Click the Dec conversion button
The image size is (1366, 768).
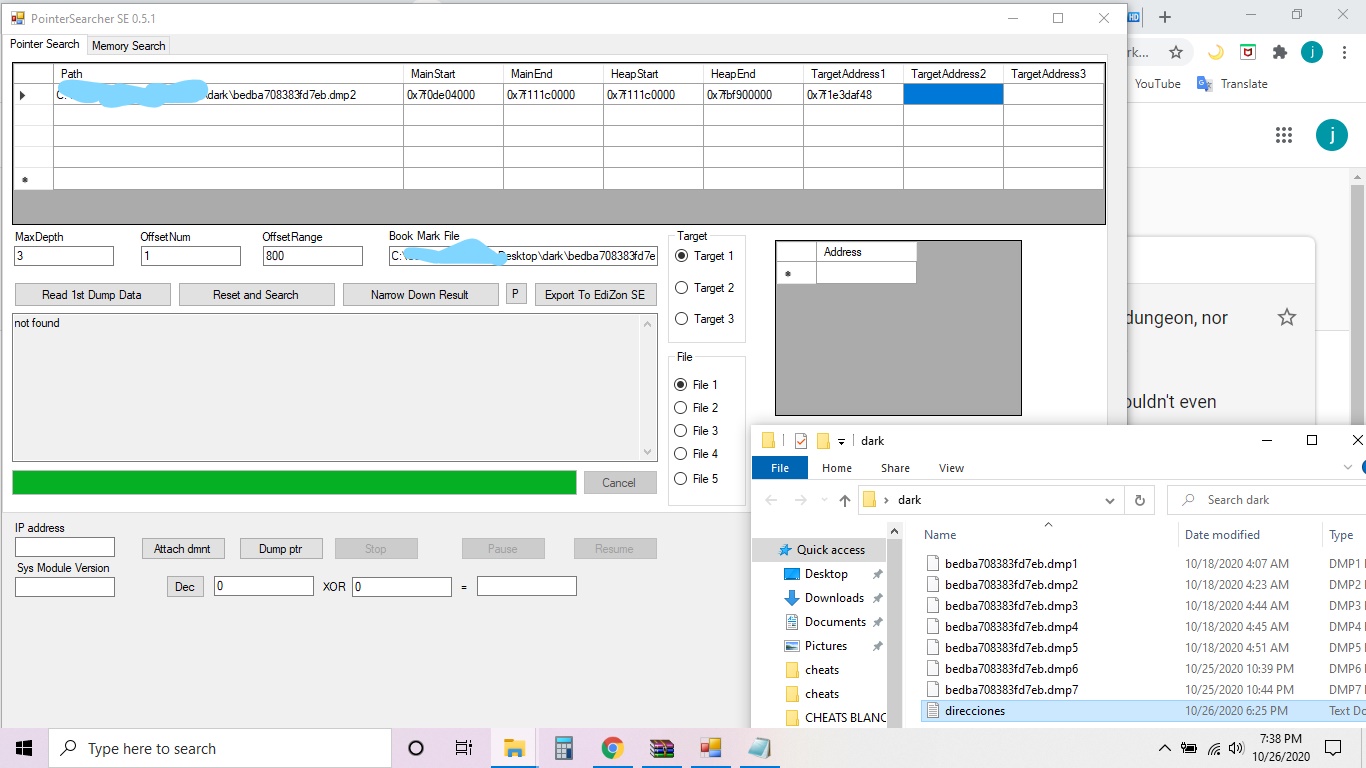click(x=185, y=587)
